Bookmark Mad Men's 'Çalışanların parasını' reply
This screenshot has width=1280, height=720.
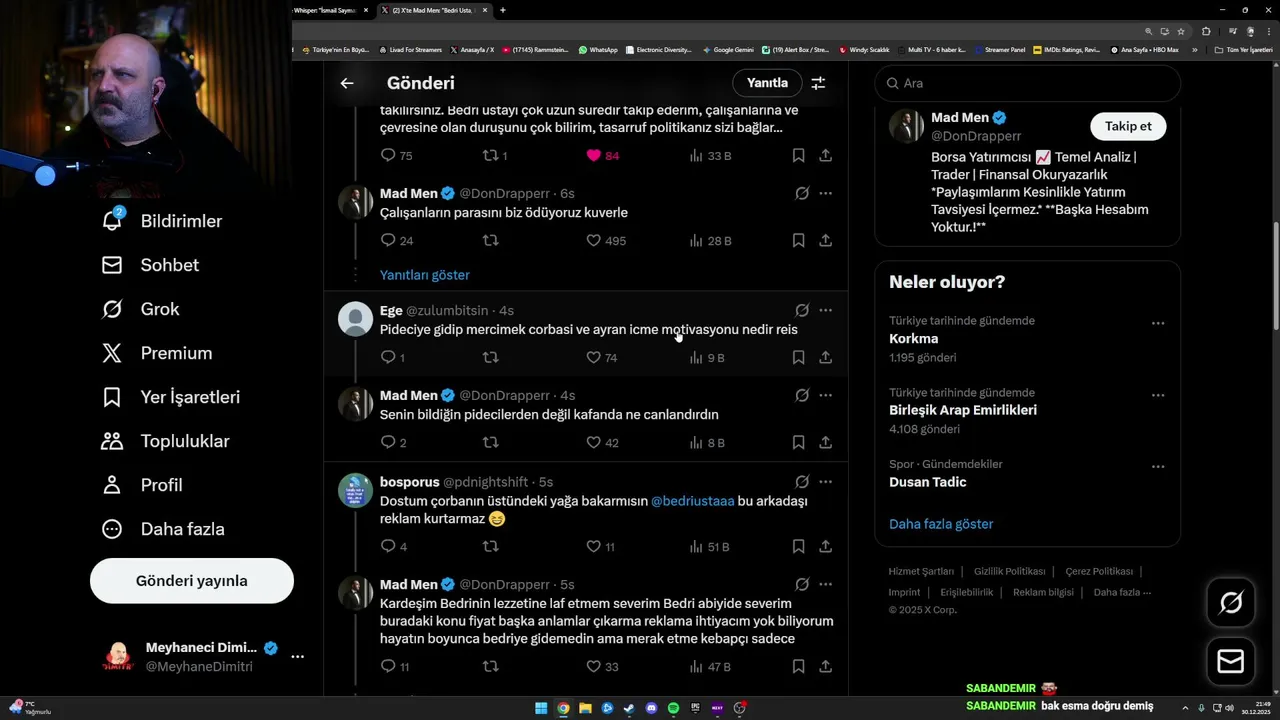point(798,241)
